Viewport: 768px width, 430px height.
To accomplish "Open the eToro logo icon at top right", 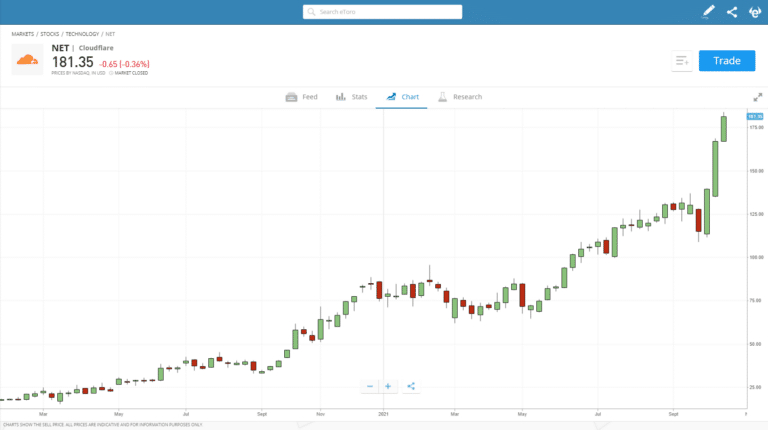I will (755, 12).
